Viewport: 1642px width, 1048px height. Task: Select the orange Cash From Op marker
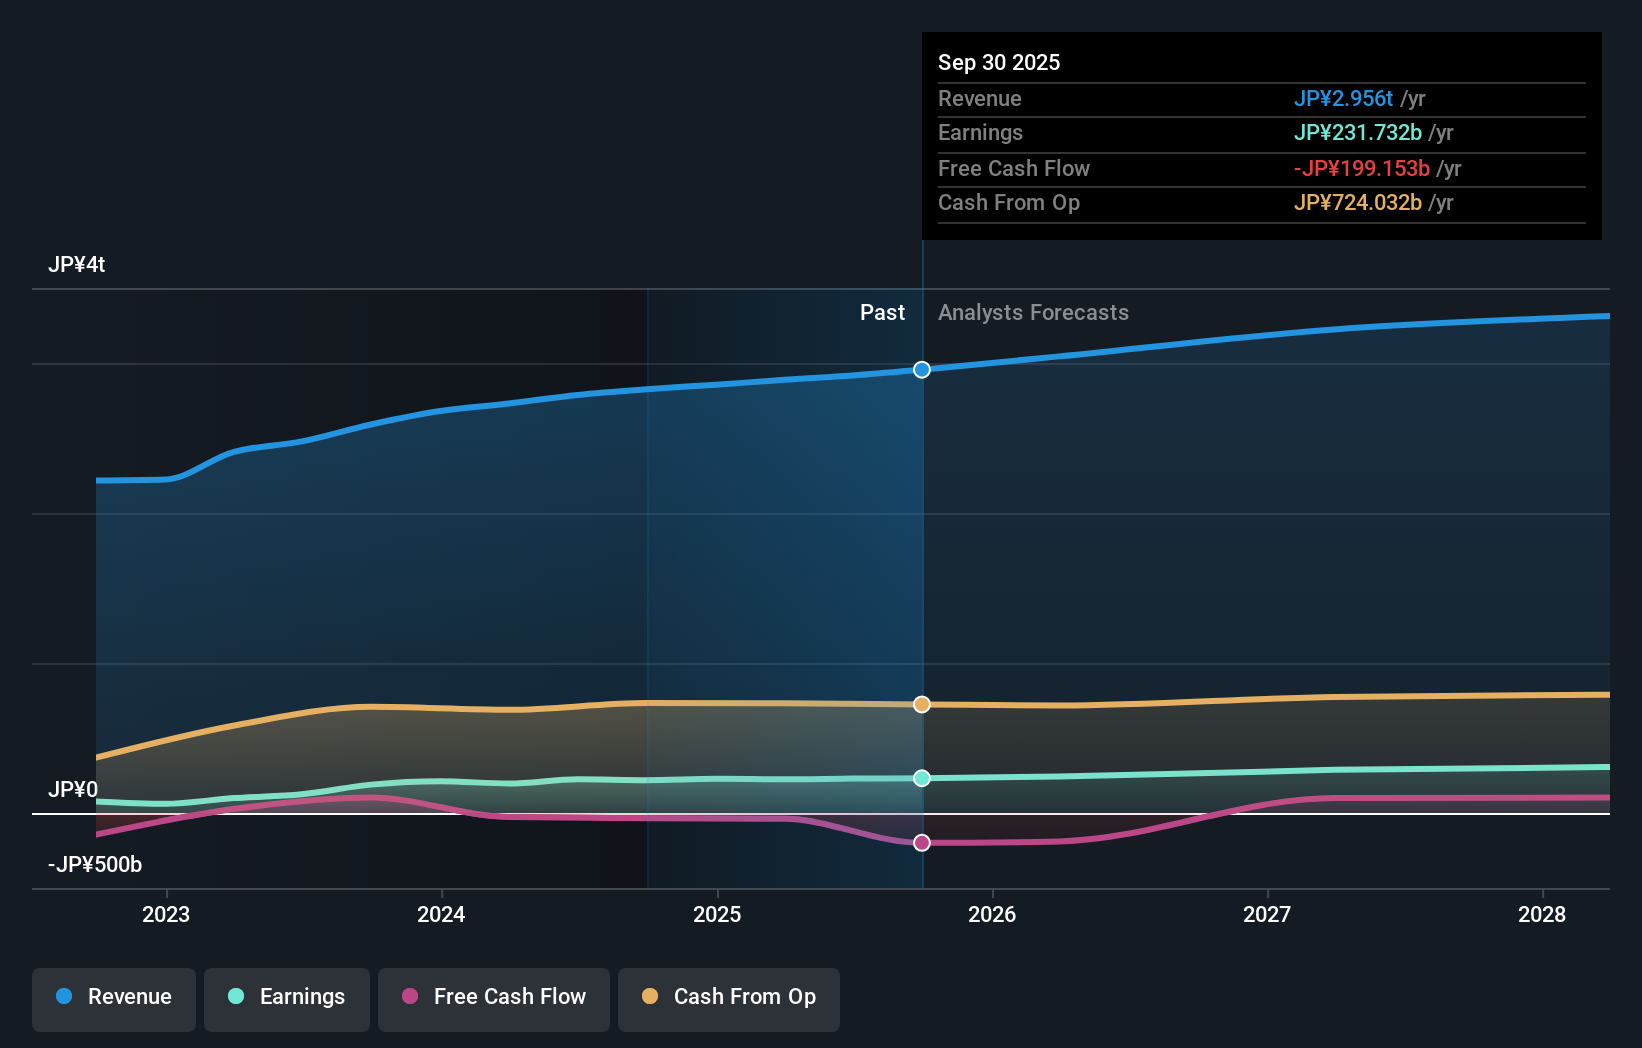(921, 704)
